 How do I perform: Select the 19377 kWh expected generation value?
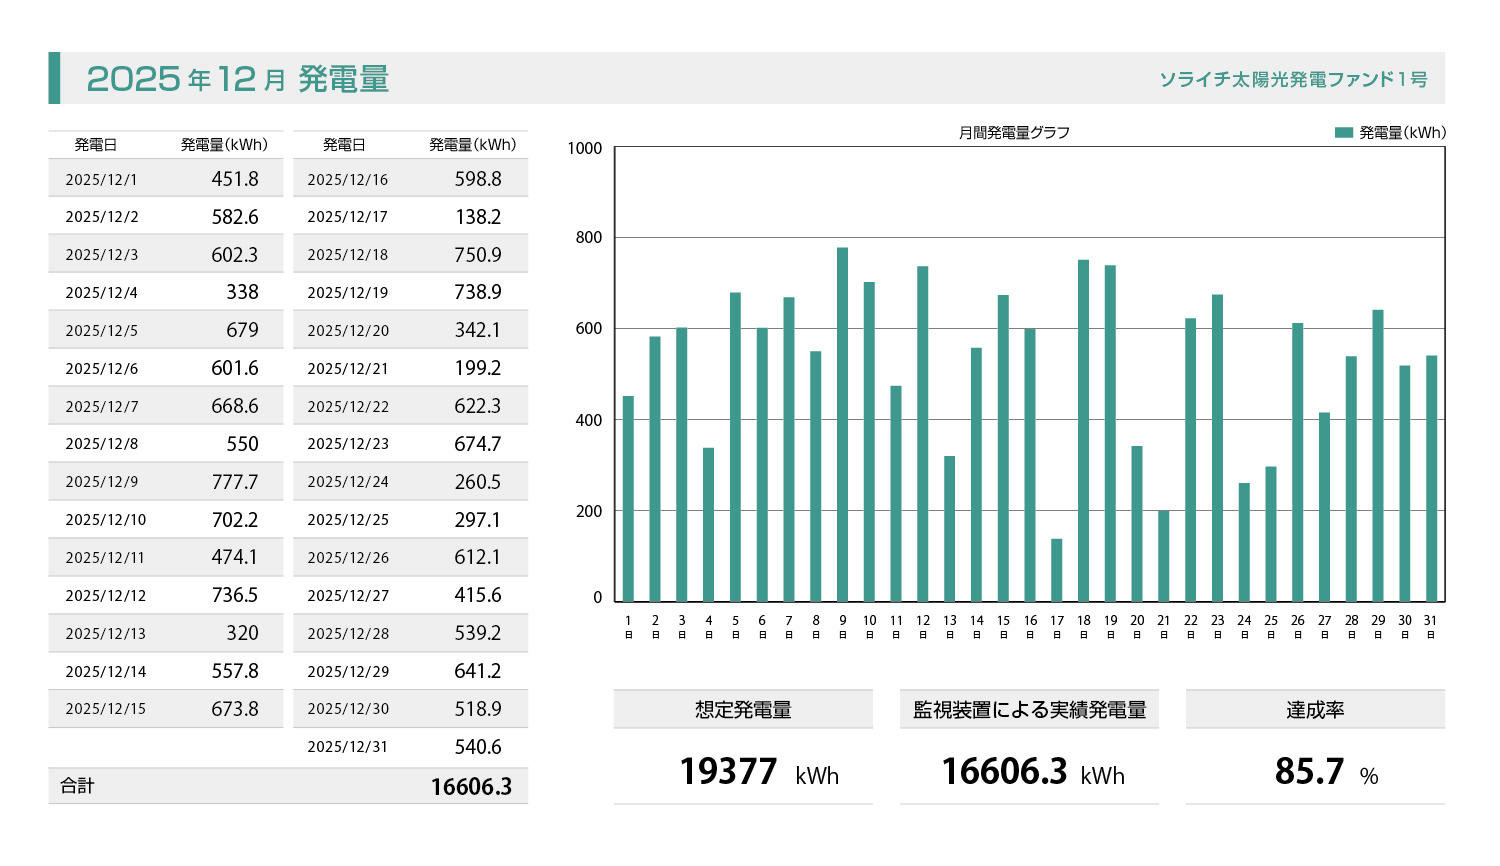(x=758, y=772)
